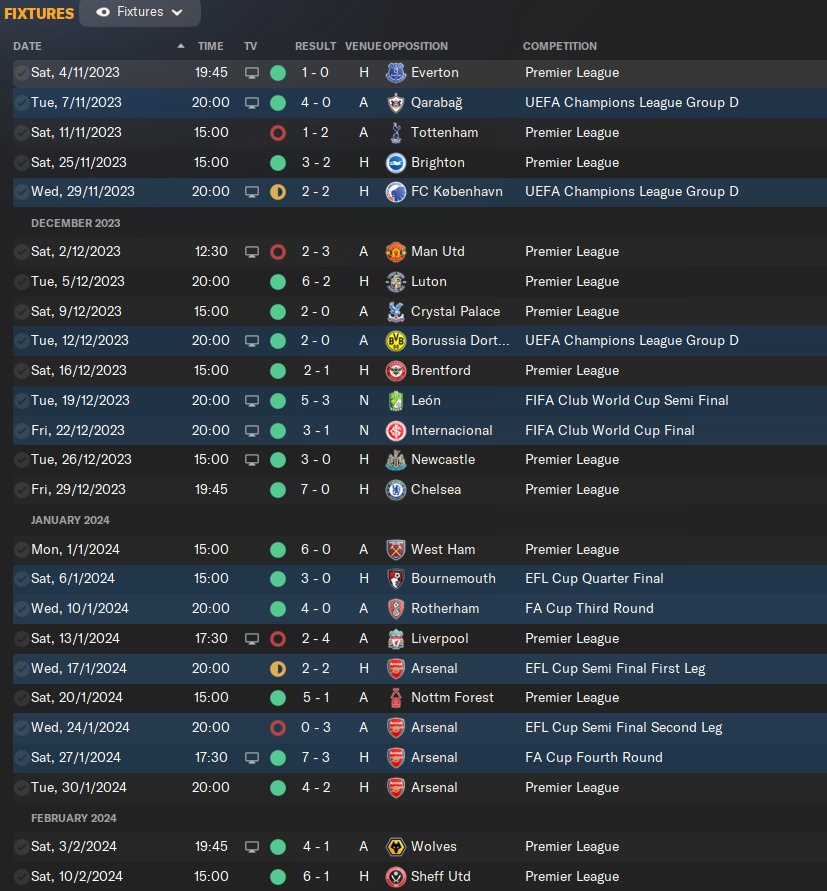Toggle the checkmark beside Sat, 4/11/2023
The height and width of the screenshot is (891, 827).
coord(21,73)
